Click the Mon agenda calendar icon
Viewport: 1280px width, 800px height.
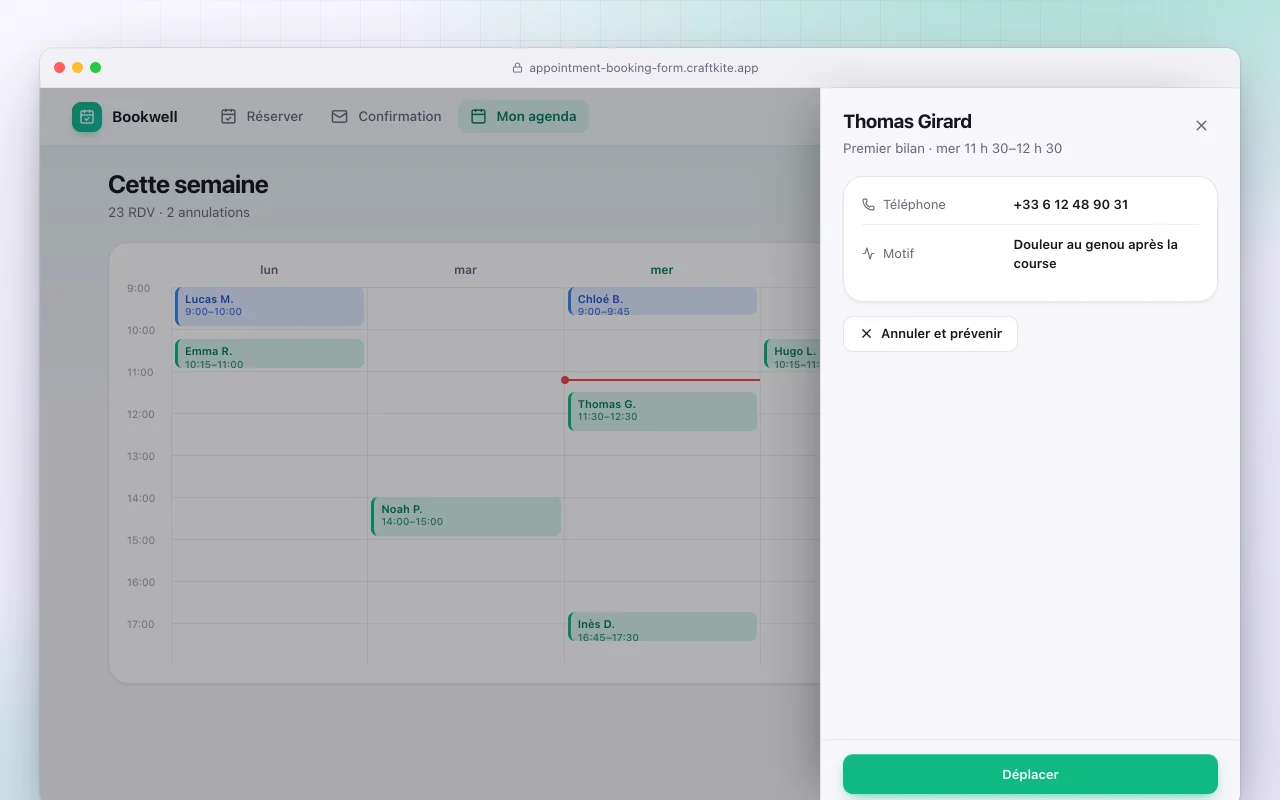[x=478, y=117]
